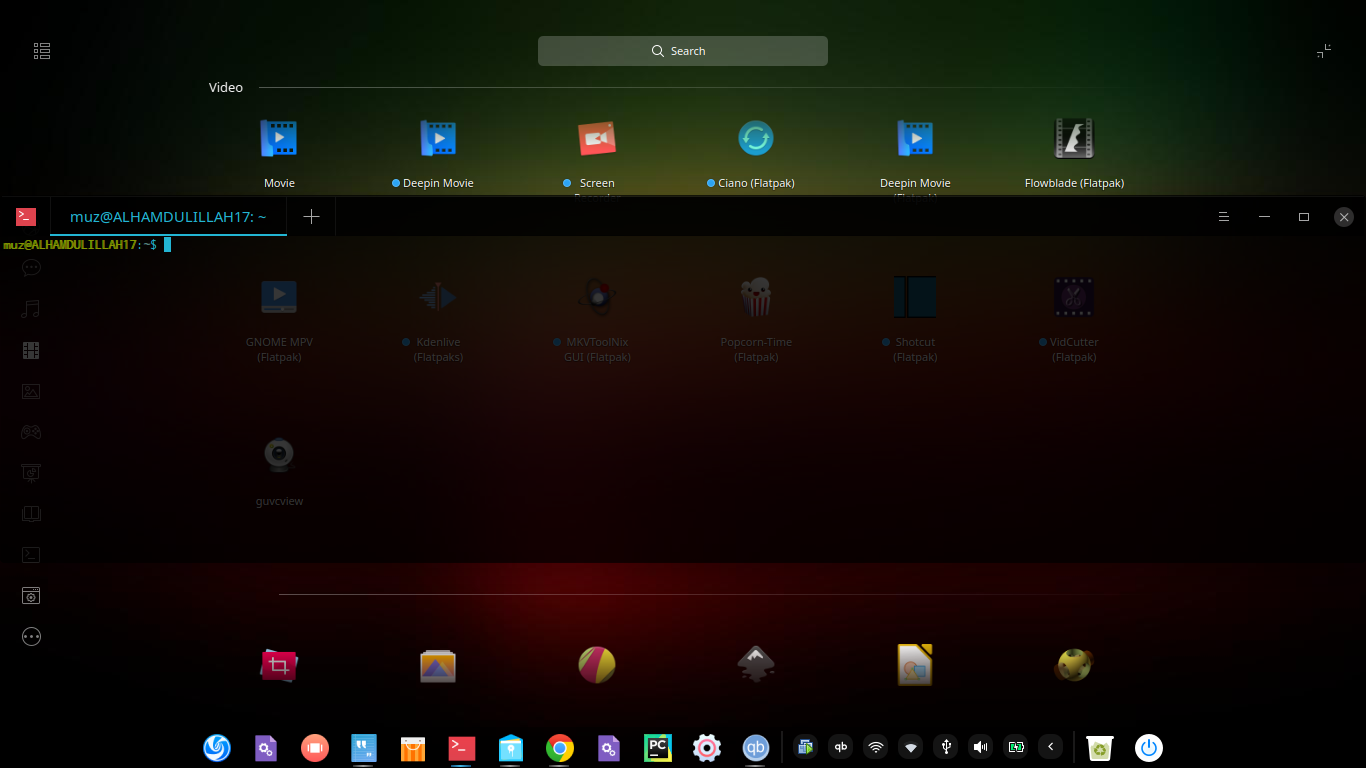Open qBittorrent from the dock

tap(756, 747)
